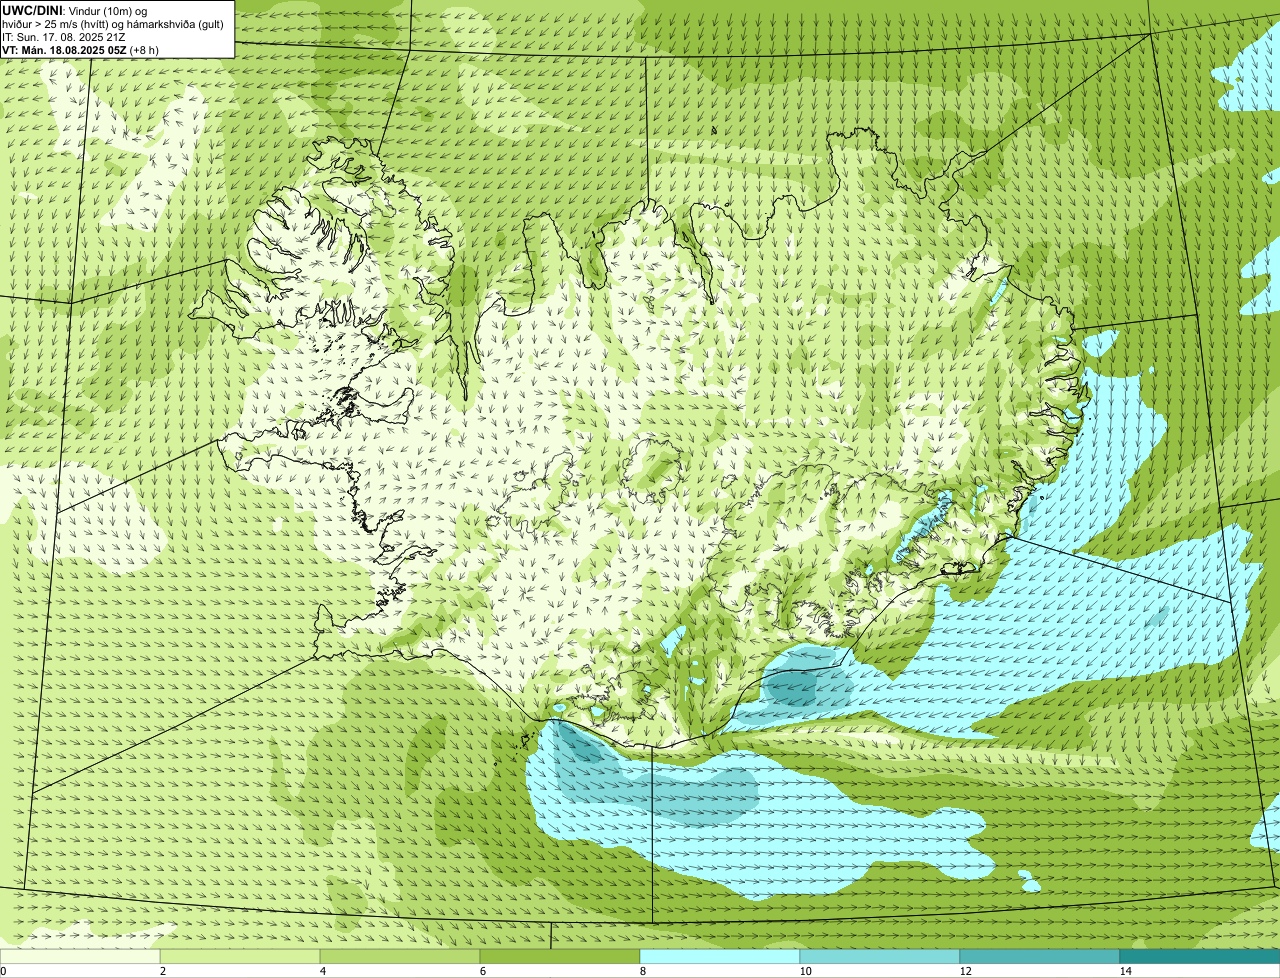
Task: Click the 10–12 m/s legend color band
Action: [x=880, y=956]
